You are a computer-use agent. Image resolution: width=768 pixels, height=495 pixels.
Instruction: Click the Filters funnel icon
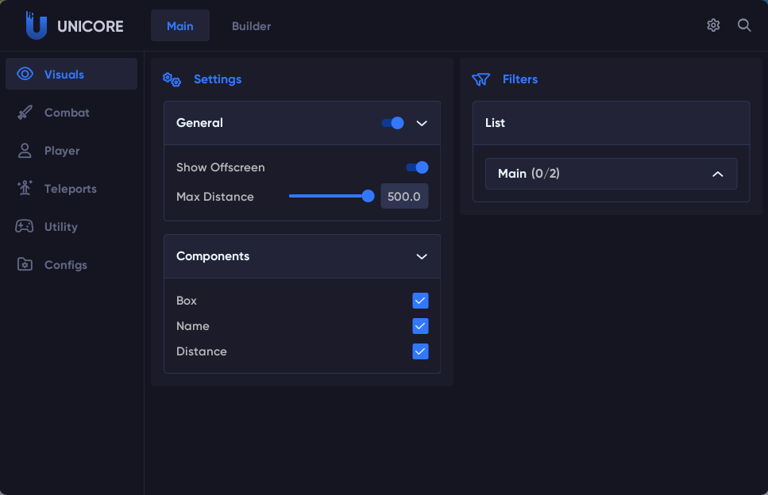pos(480,79)
